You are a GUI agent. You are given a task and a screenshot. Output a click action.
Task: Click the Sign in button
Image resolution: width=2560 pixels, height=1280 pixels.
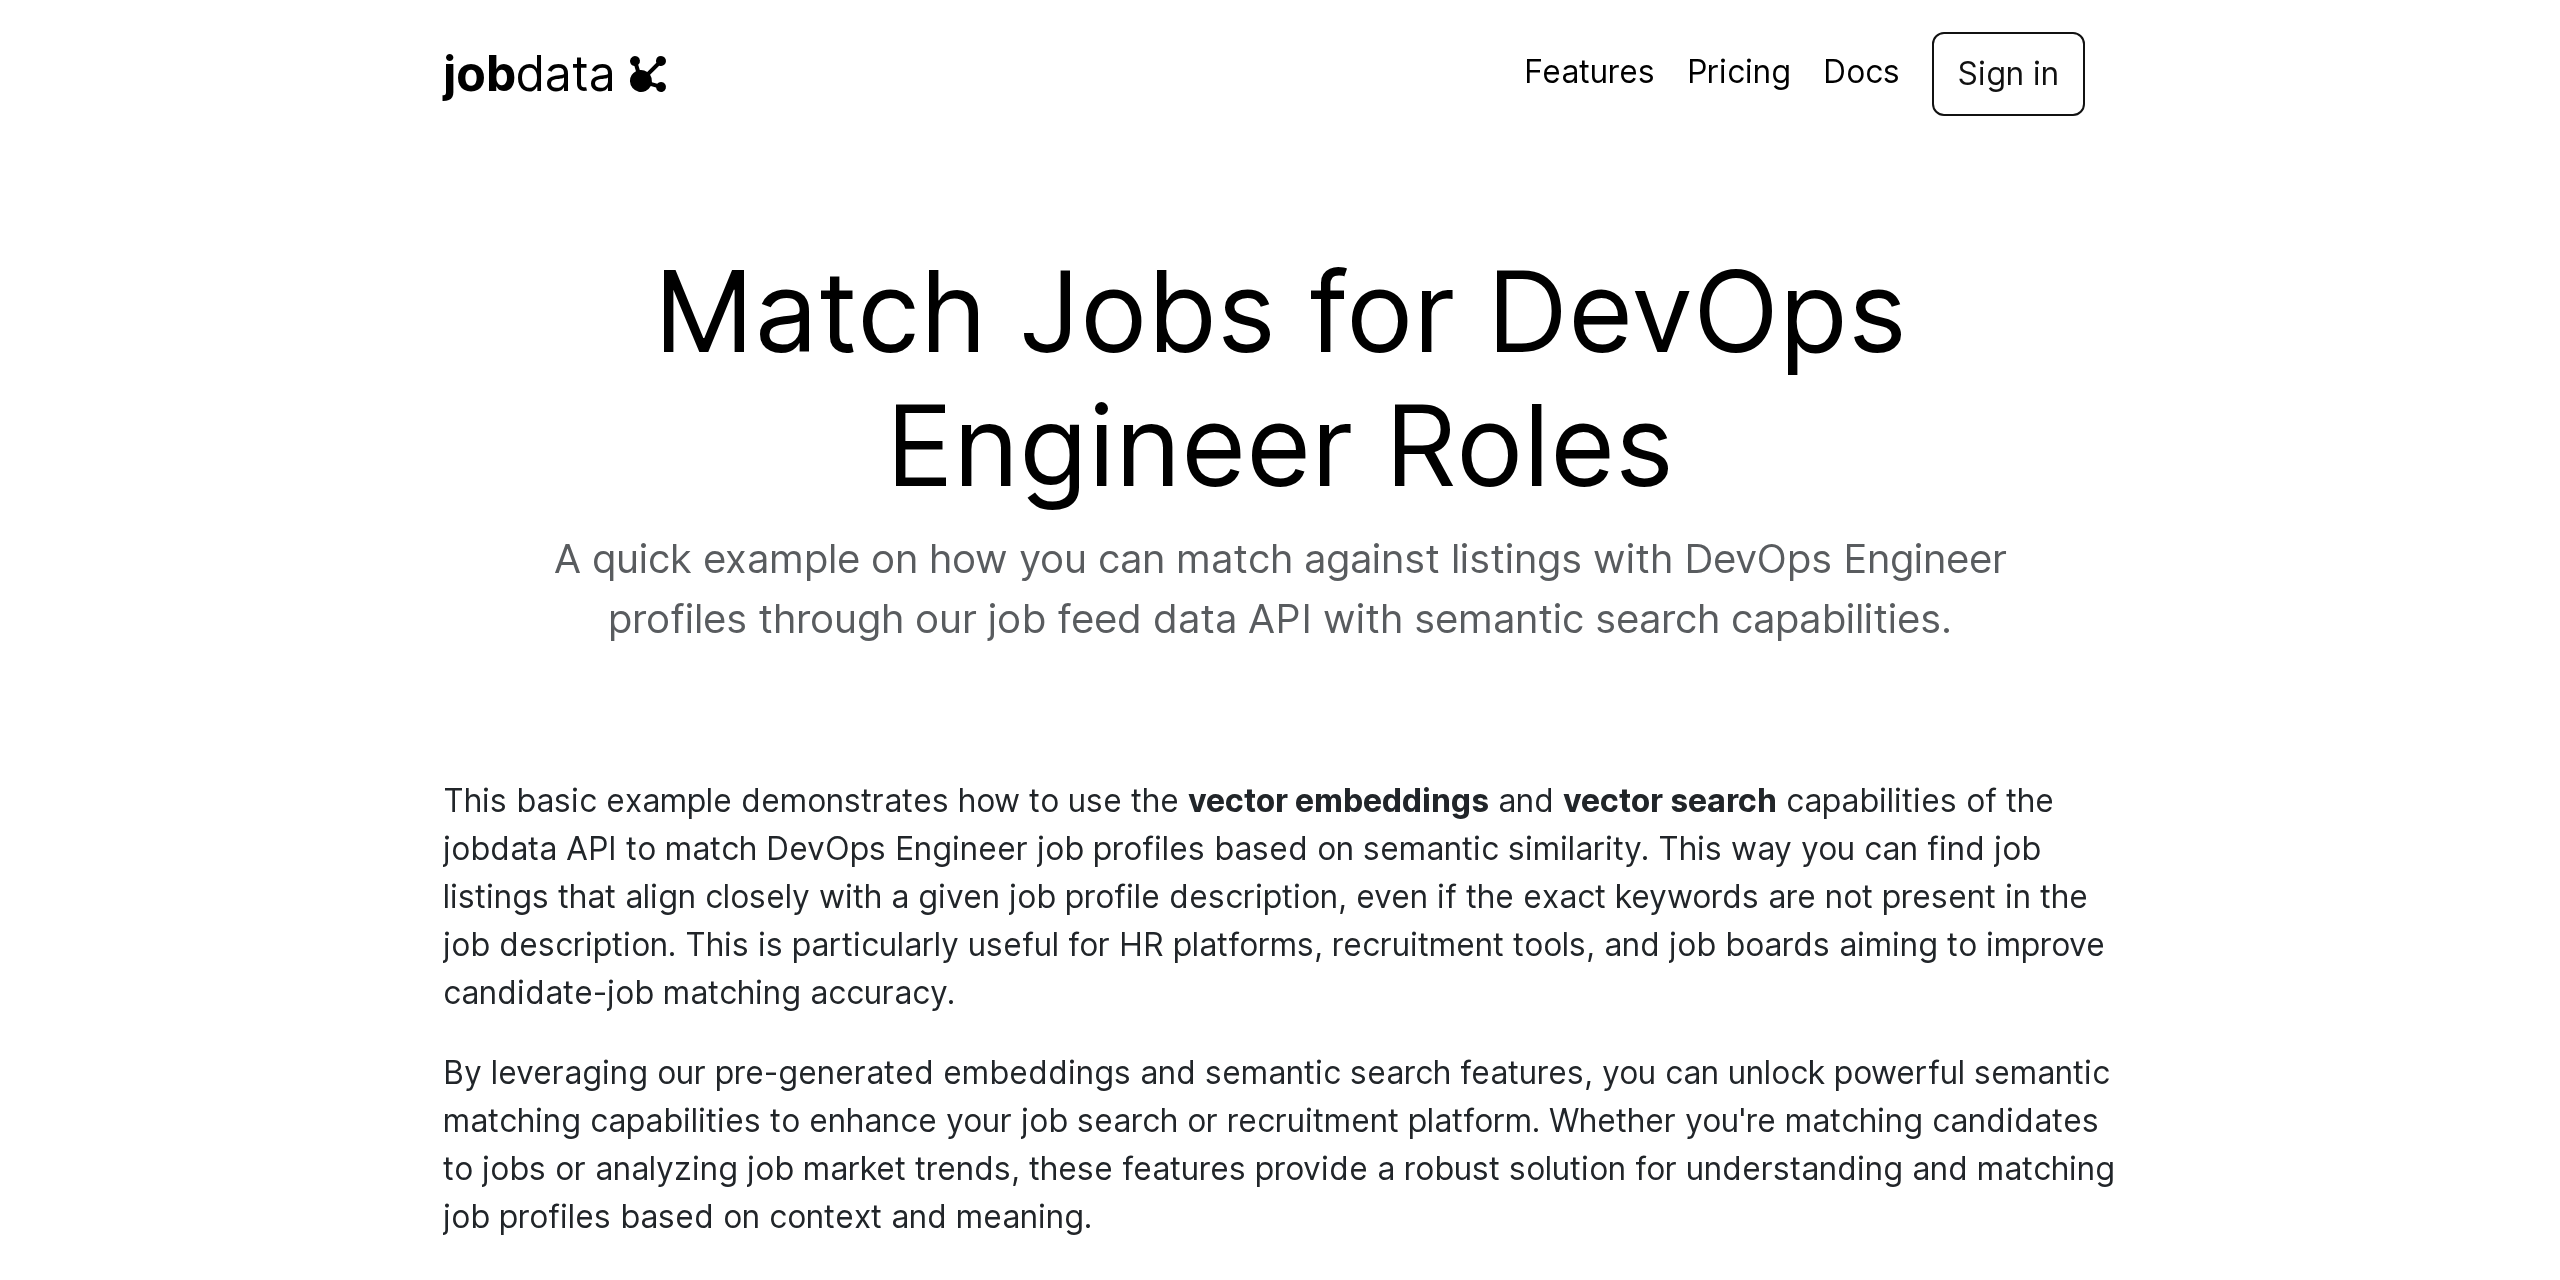coord(2007,74)
